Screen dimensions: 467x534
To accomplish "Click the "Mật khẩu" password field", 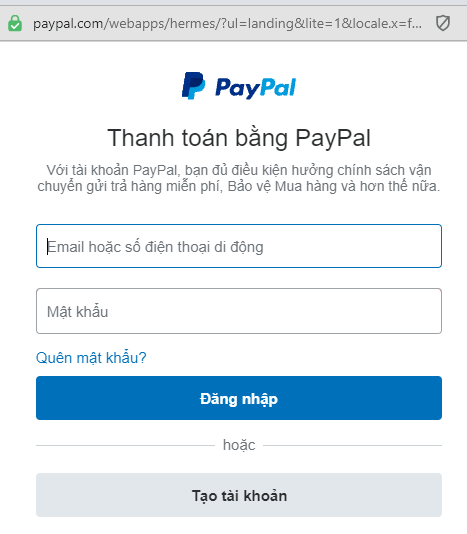I will tap(239, 311).
